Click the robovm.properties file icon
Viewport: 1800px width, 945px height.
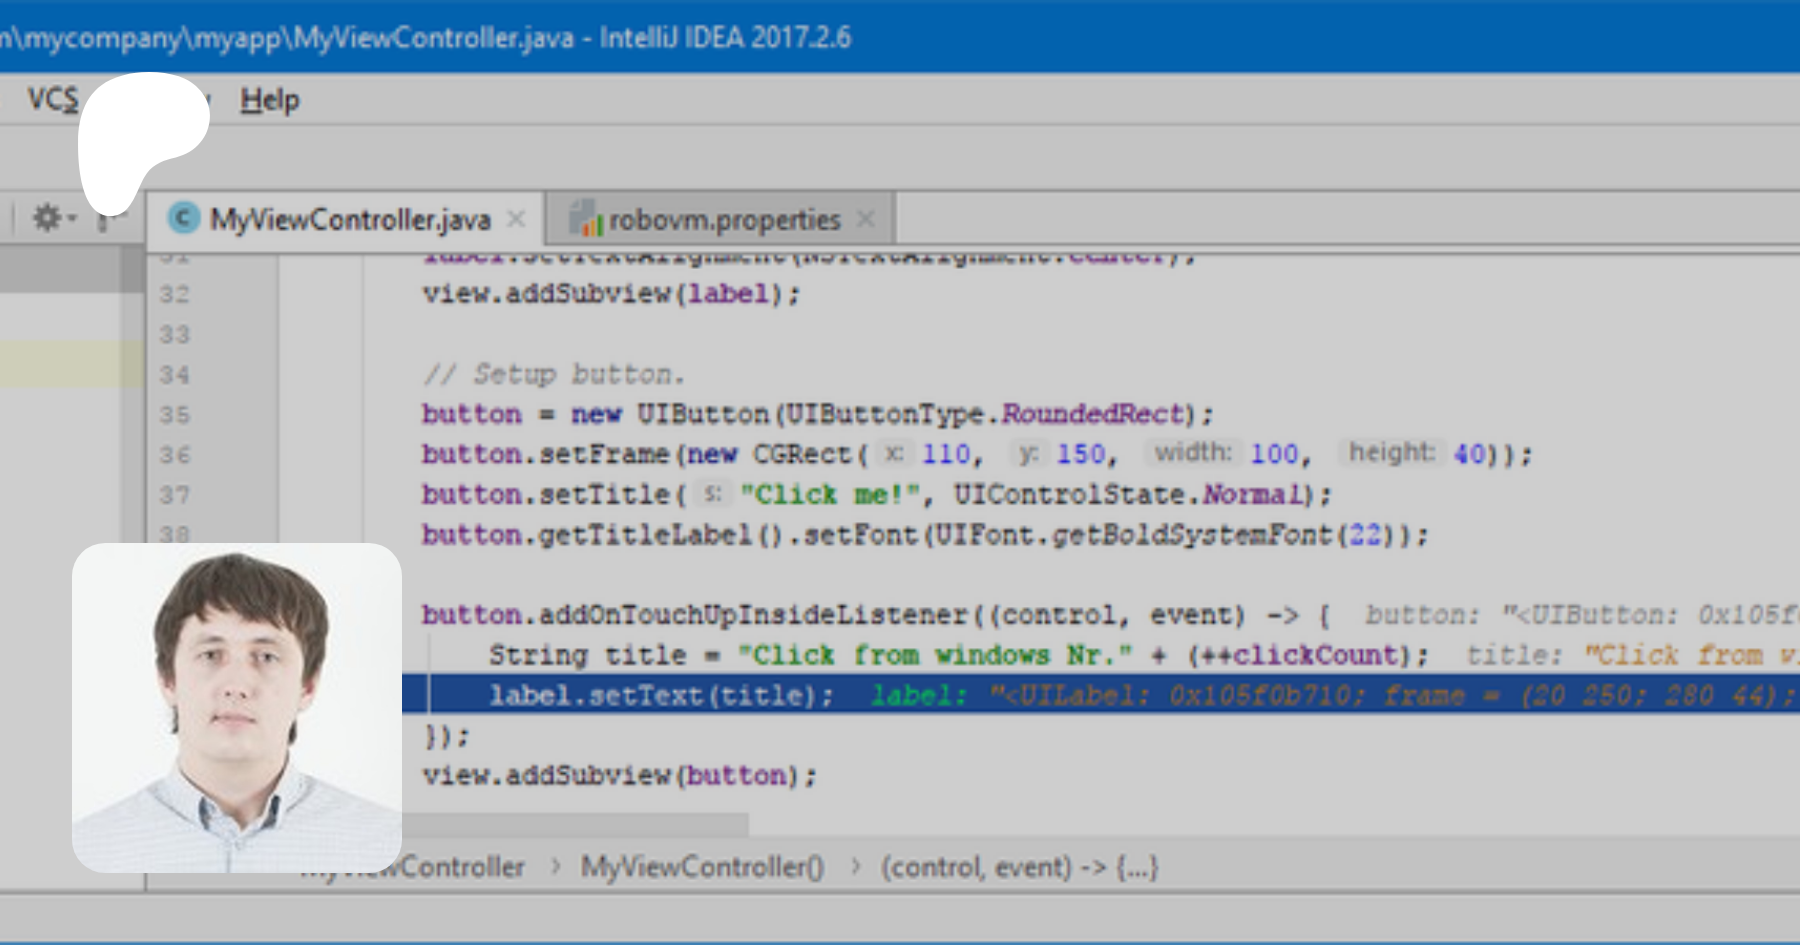(586, 218)
